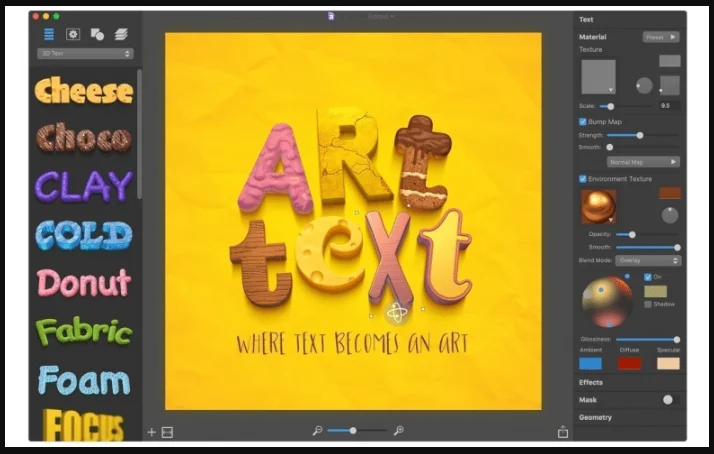Click the texture offset square control
Screen dimensions: 714x454
(670, 85)
